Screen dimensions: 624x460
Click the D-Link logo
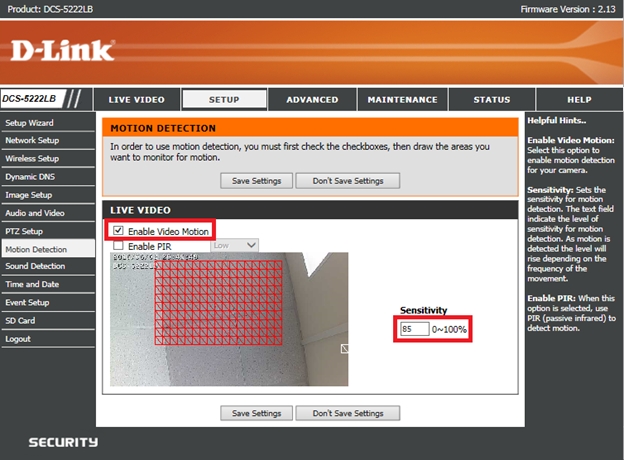coord(63,50)
